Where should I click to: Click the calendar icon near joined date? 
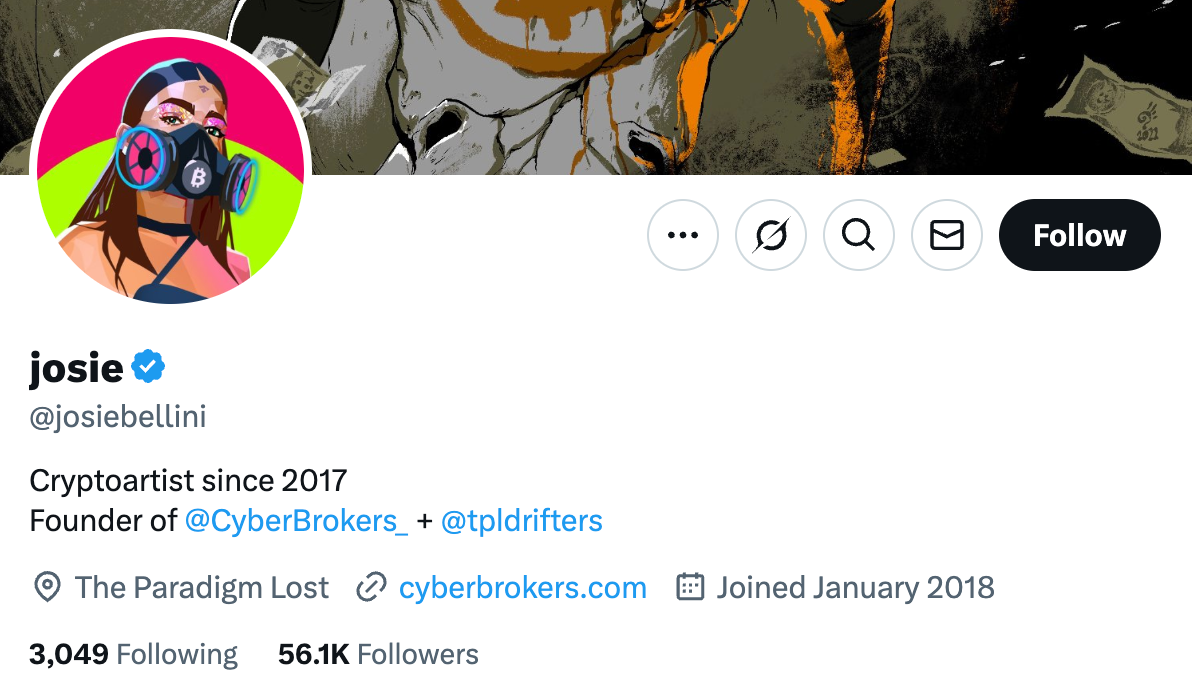tap(690, 587)
